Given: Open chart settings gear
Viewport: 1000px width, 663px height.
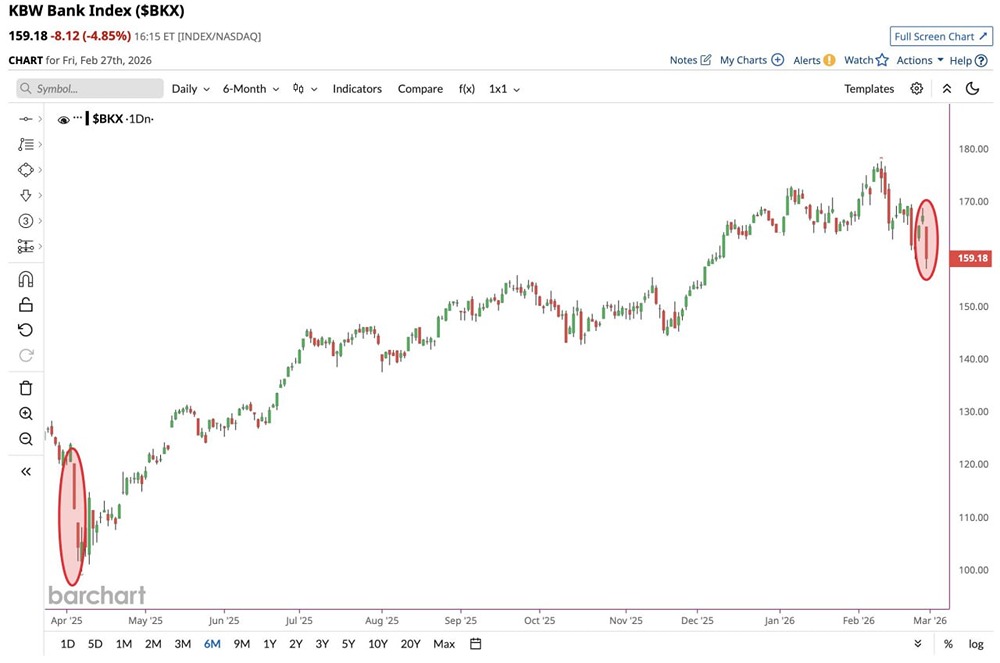Looking at the screenshot, I should pyautogui.click(x=916, y=89).
